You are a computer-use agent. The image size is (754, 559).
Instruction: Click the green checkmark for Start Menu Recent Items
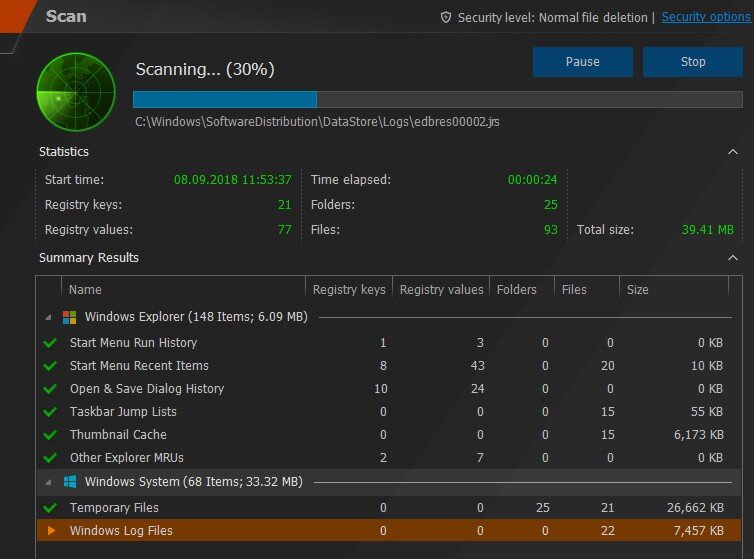tap(50, 366)
